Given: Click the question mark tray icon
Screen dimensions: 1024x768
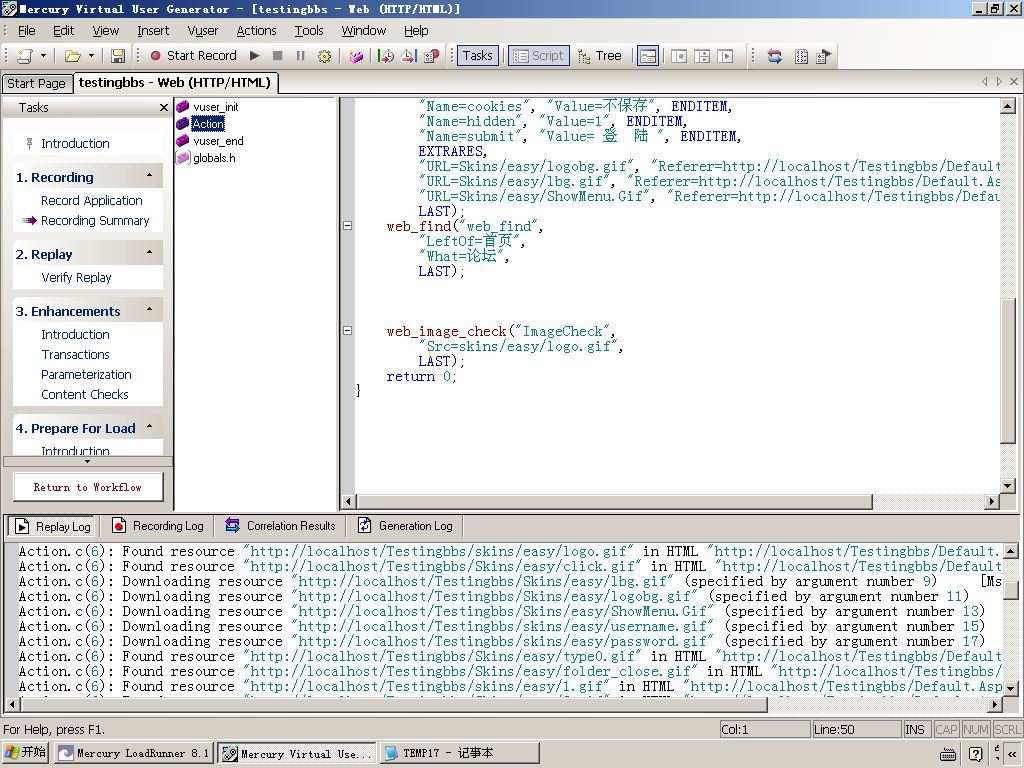Looking at the screenshot, I should tap(975, 754).
